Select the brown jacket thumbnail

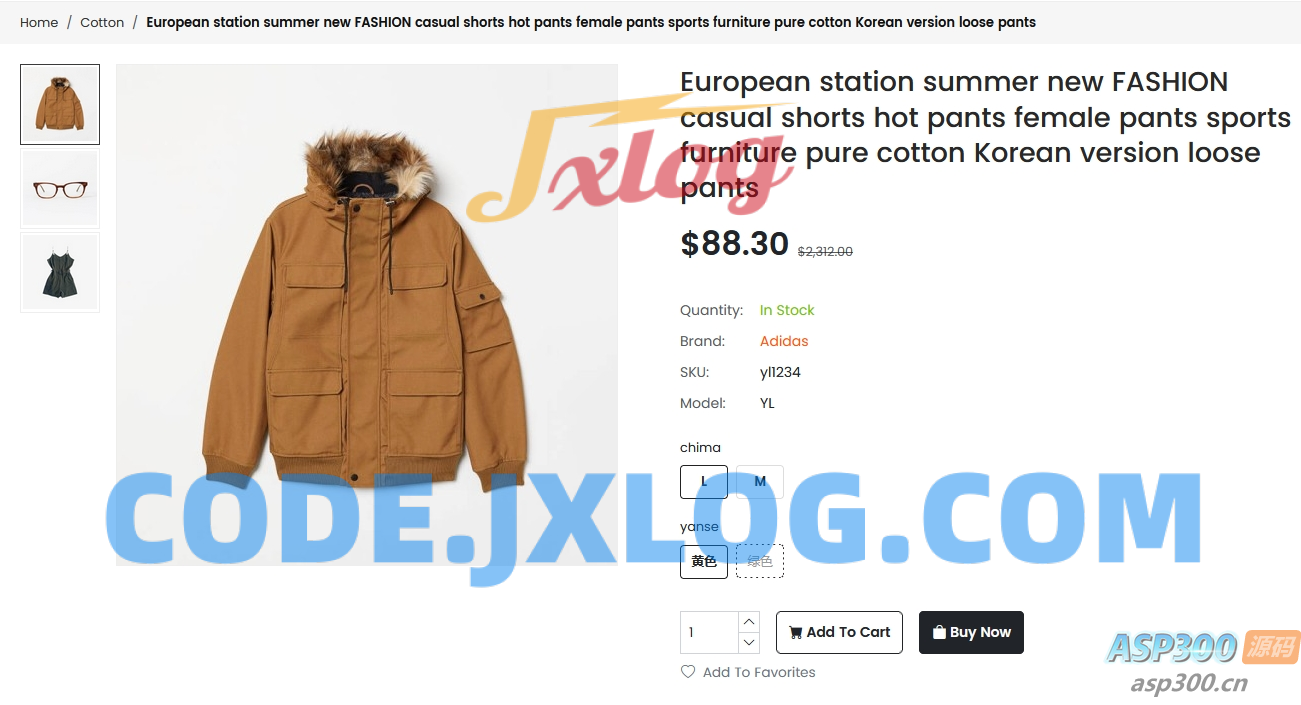click(60, 105)
